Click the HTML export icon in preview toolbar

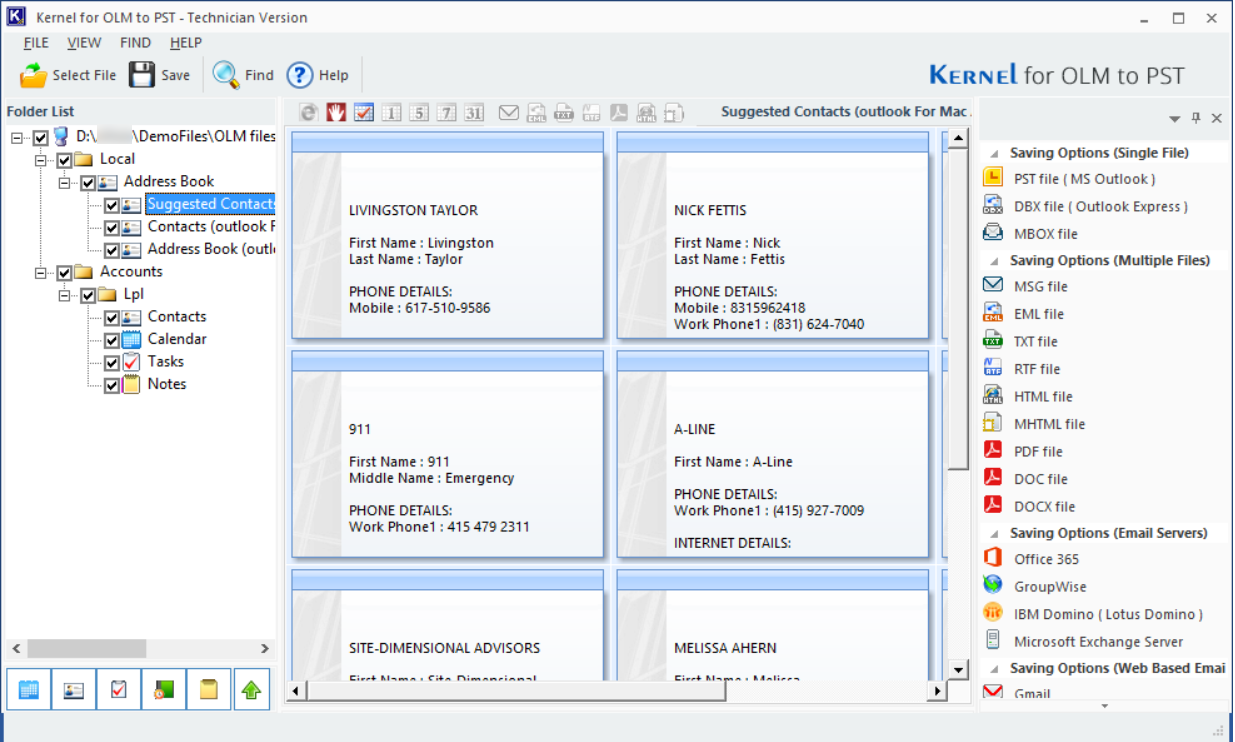[x=647, y=113]
